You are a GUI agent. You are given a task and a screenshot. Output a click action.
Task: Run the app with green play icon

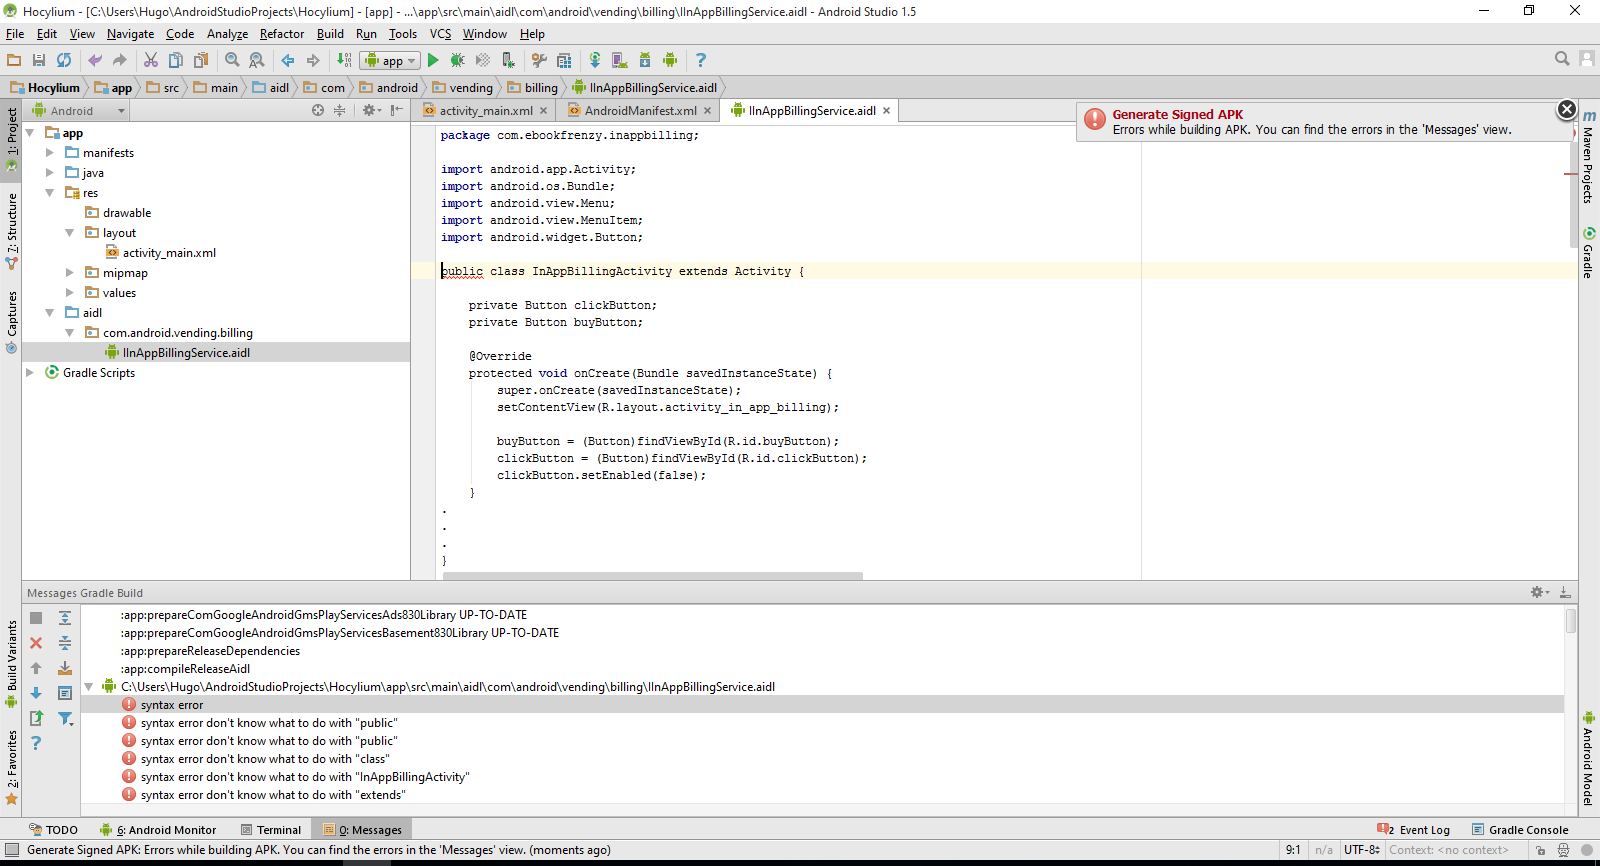tap(433, 60)
